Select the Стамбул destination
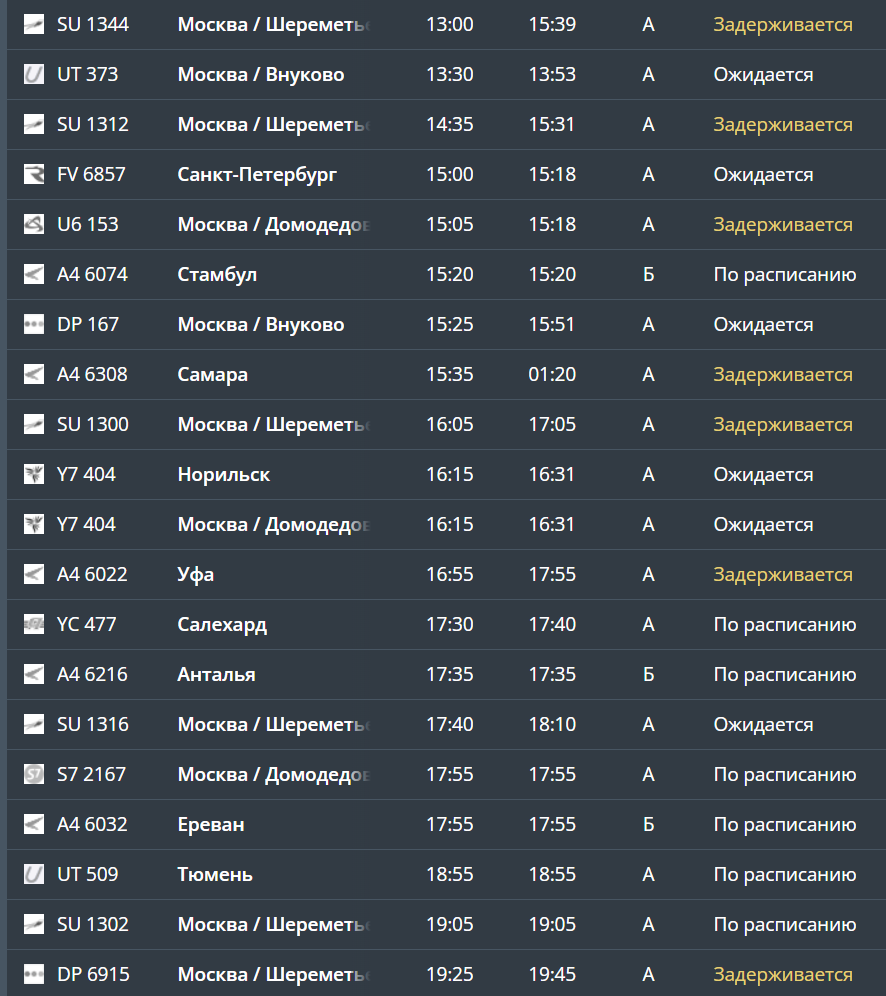Viewport: 886px width, 996px height. (x=217, y=275)
